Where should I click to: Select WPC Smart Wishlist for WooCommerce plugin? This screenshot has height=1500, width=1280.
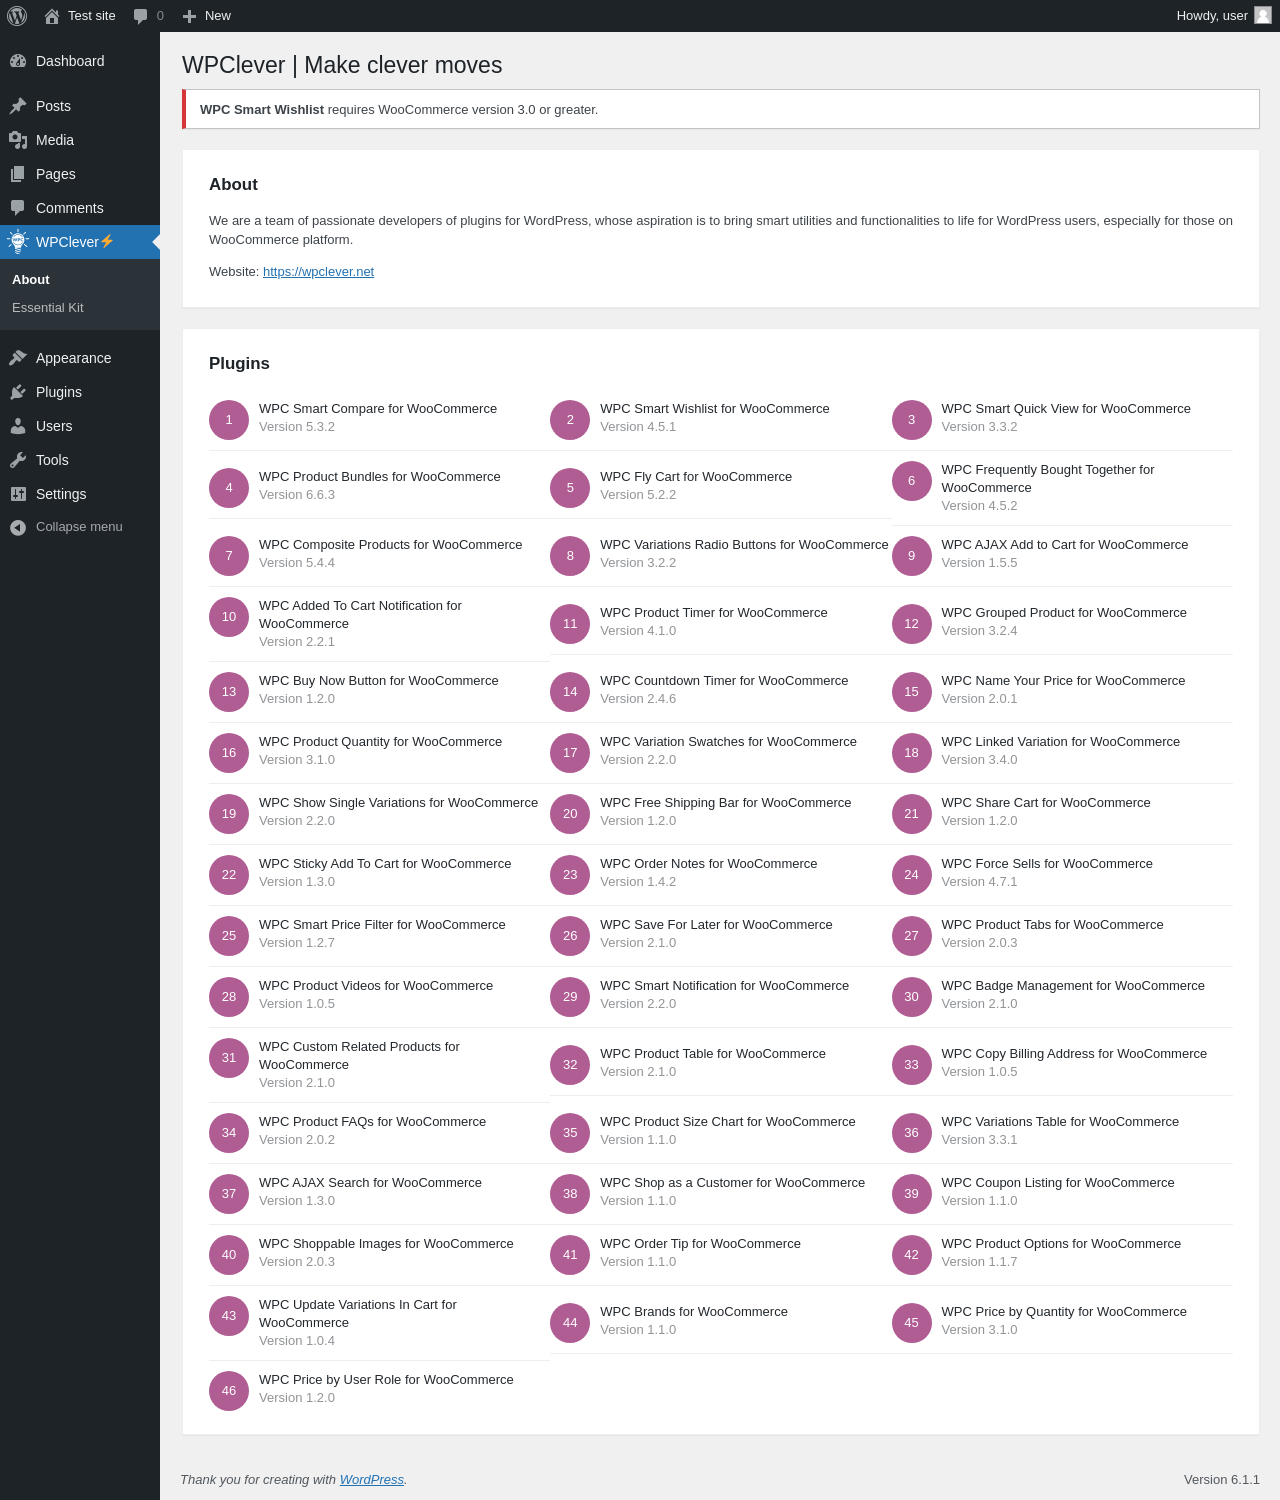click(x=715, y=409)
